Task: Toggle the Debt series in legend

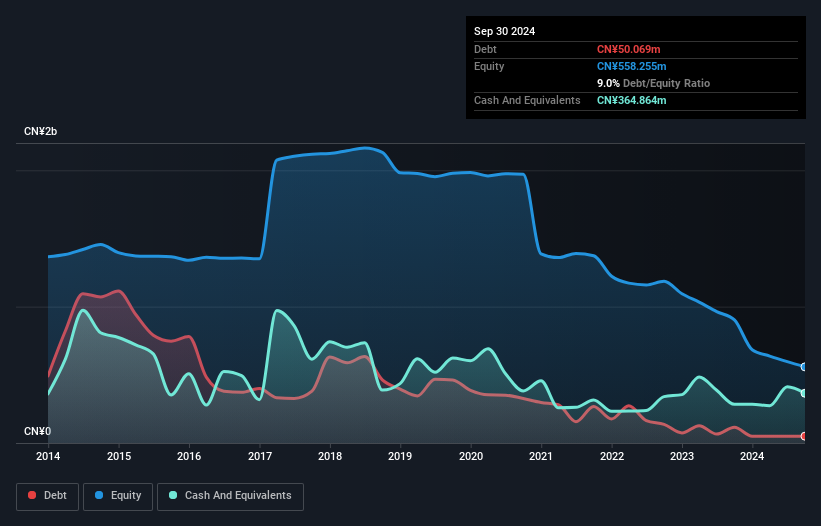Action: point(48,496)
